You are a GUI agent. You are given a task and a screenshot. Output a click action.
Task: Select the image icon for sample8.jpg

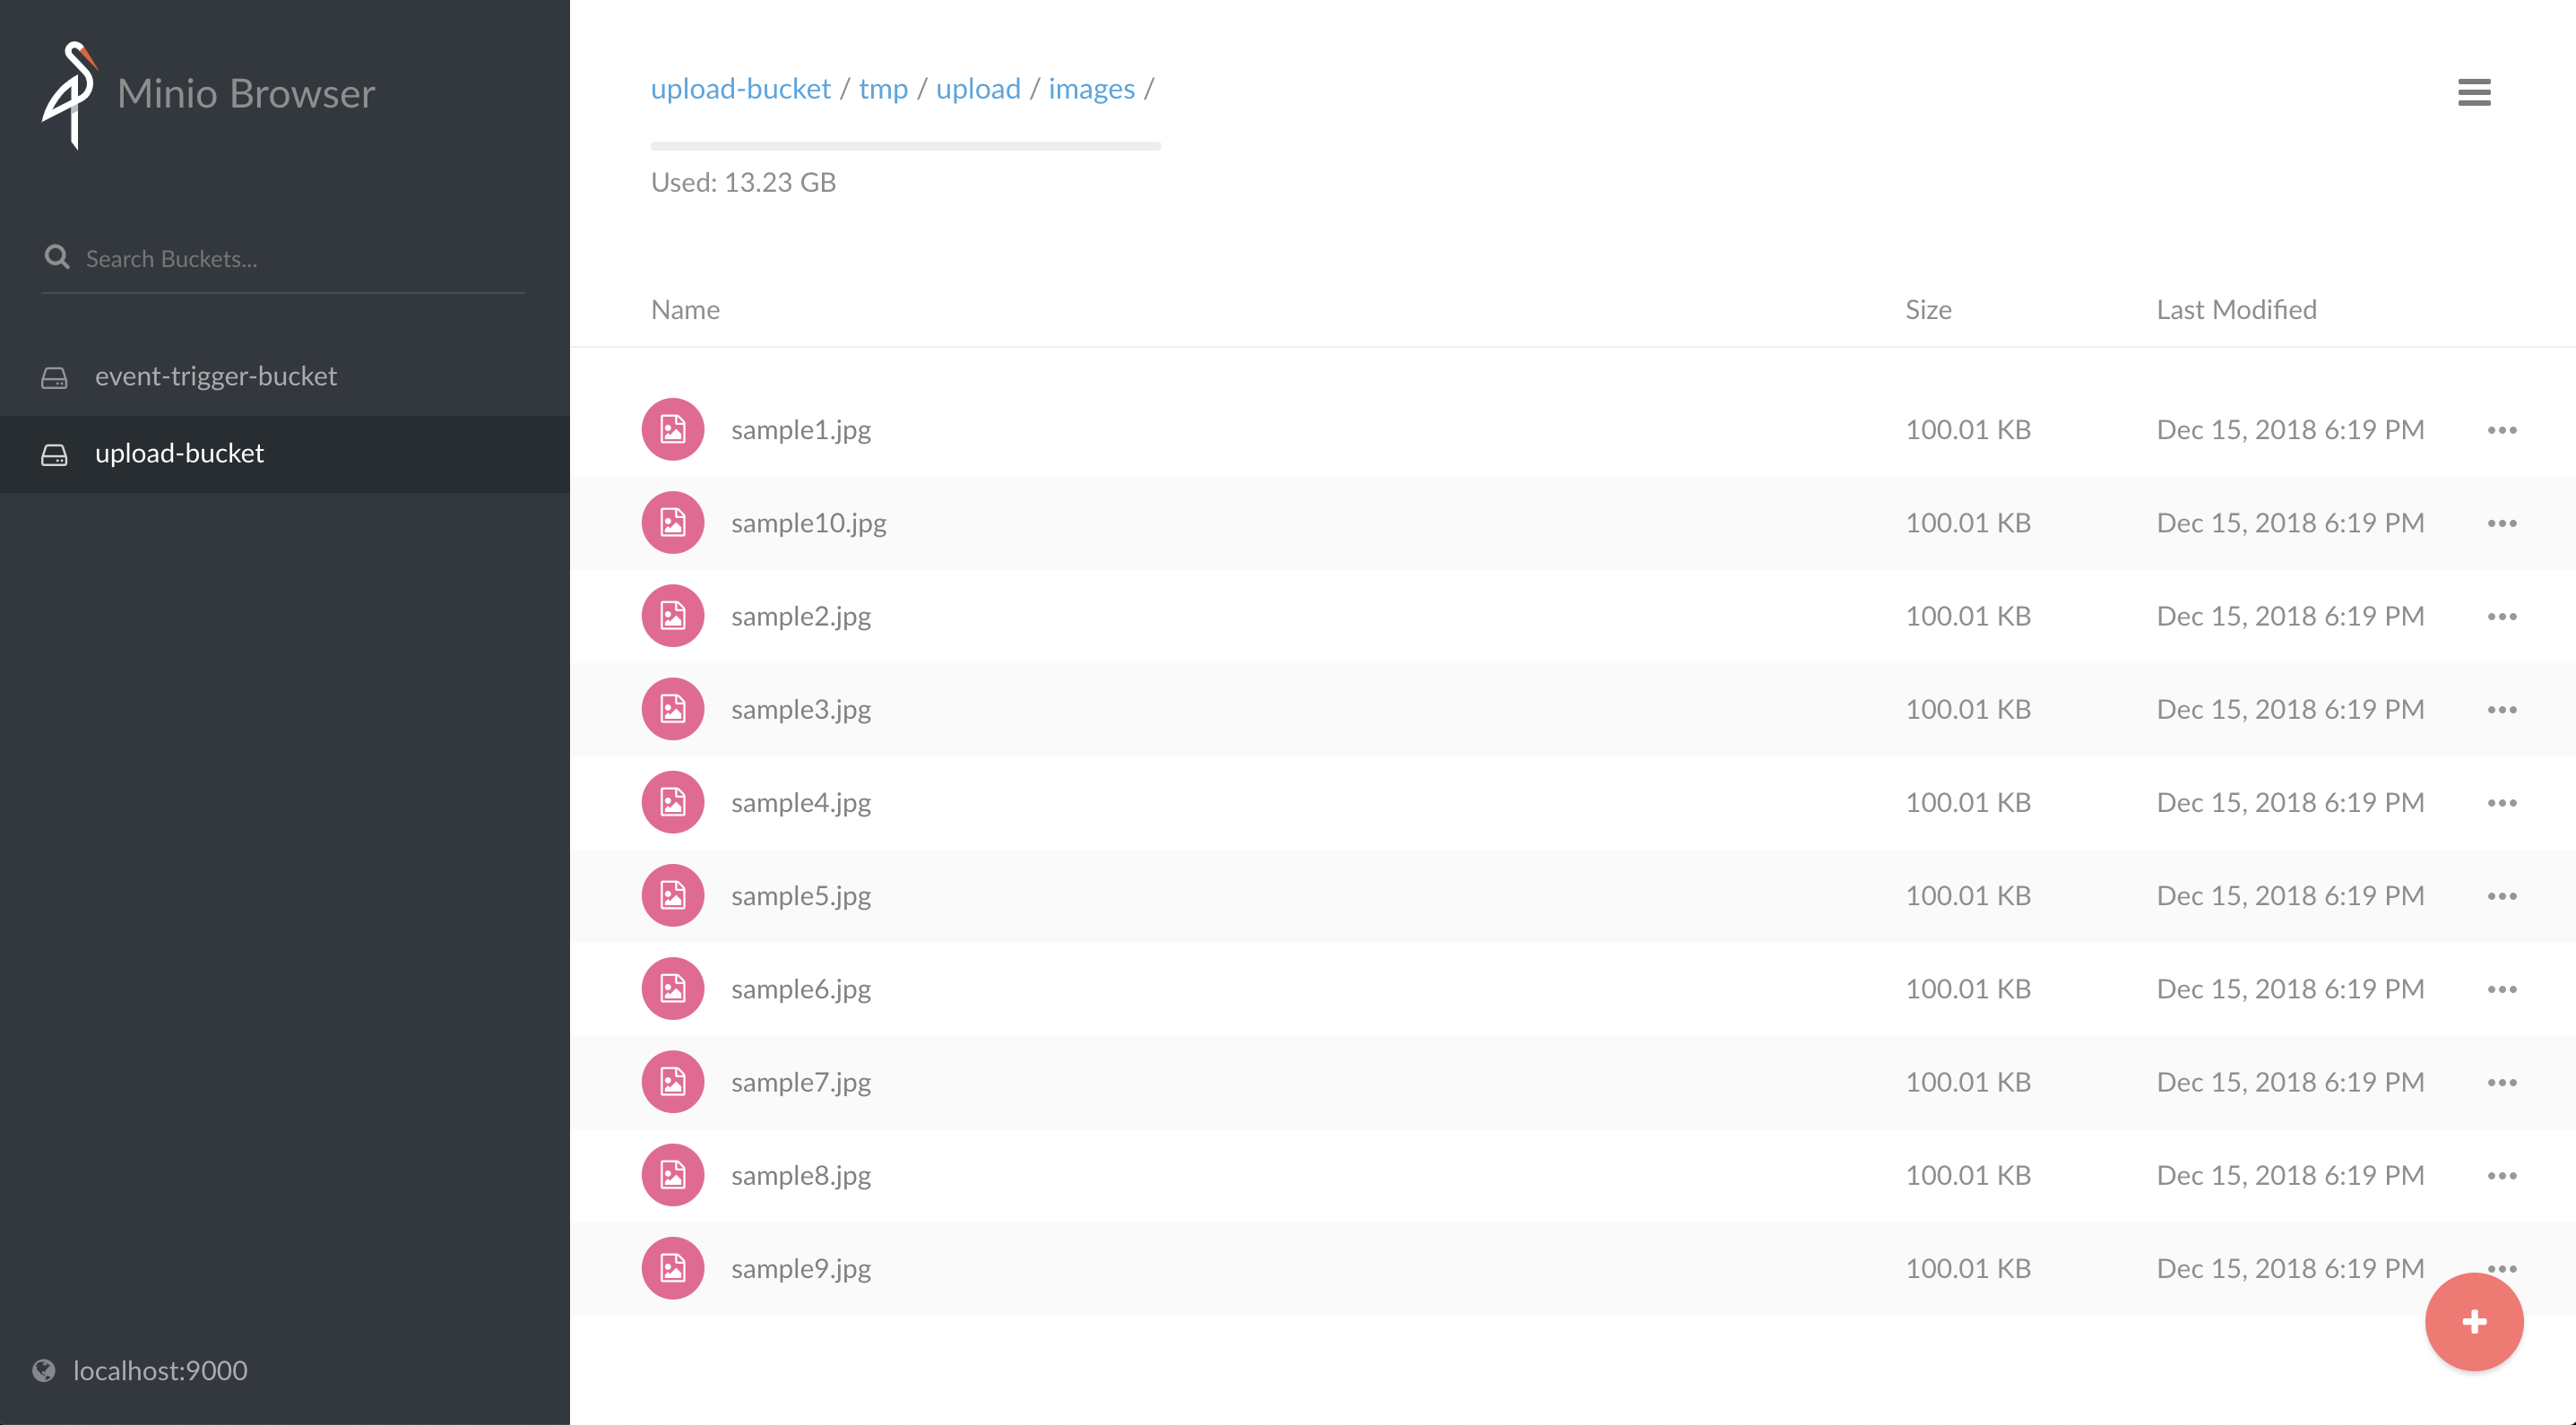[673, 1175]
